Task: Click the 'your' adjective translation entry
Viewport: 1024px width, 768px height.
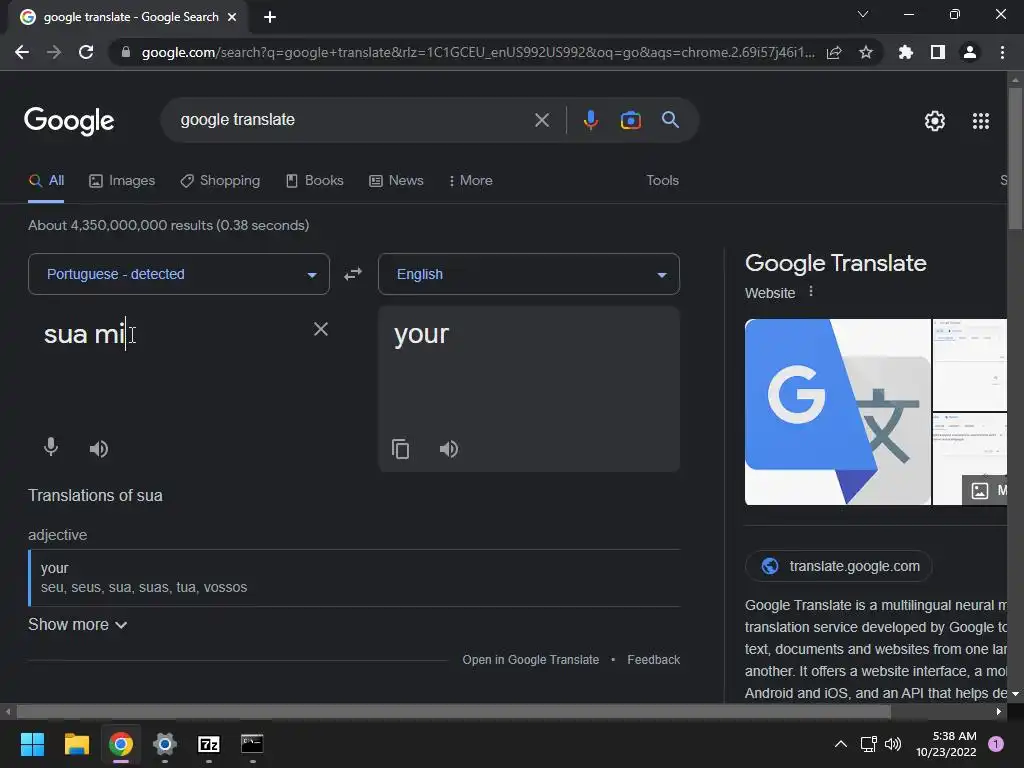Action: coord(354,578)
